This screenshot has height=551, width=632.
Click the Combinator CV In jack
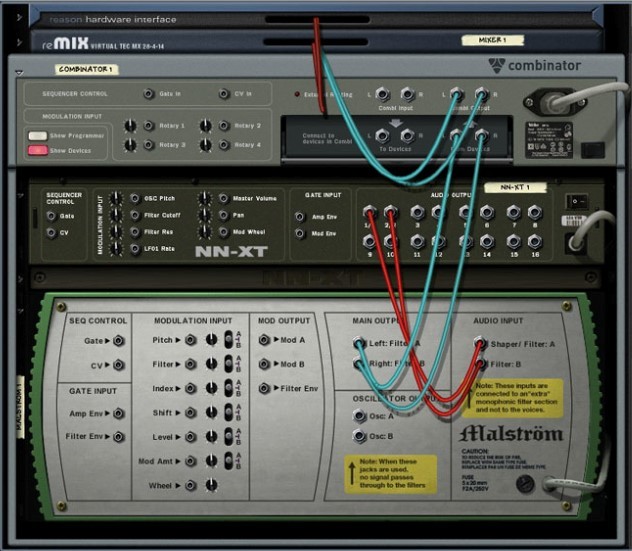coord(224,94)
